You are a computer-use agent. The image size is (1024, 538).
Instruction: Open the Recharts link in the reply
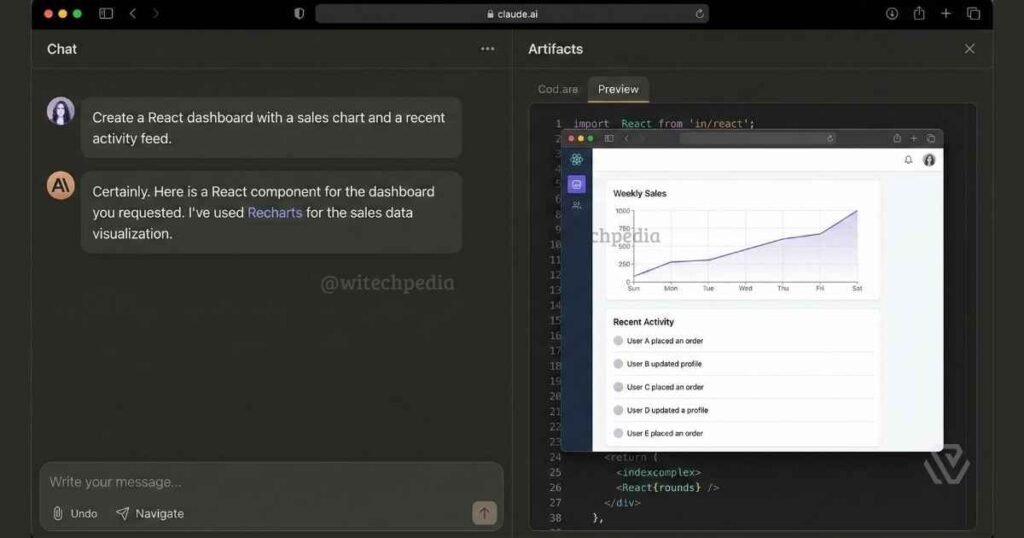pyautogui.click(x=275, y=213)
